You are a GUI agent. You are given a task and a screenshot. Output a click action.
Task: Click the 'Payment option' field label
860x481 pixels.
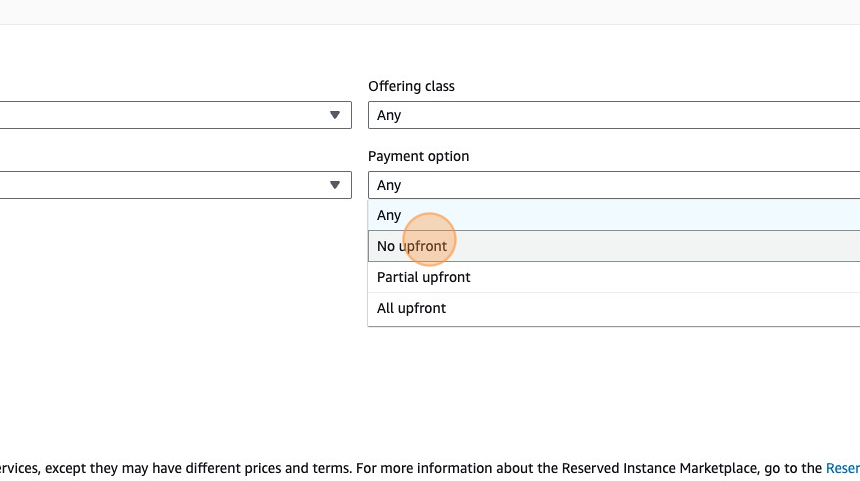pos(418,156)
